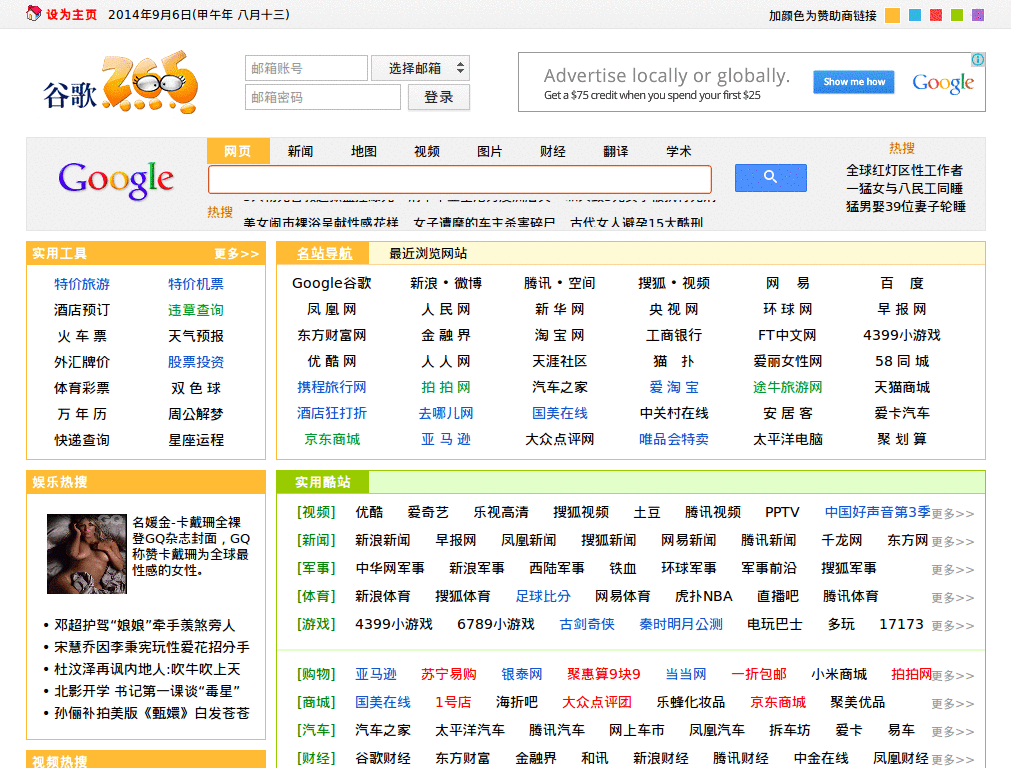Open the 违章查询 tool link
The width and height of the screenshot is (1024, 768).
pyautogui.click(x=196, y=310)
